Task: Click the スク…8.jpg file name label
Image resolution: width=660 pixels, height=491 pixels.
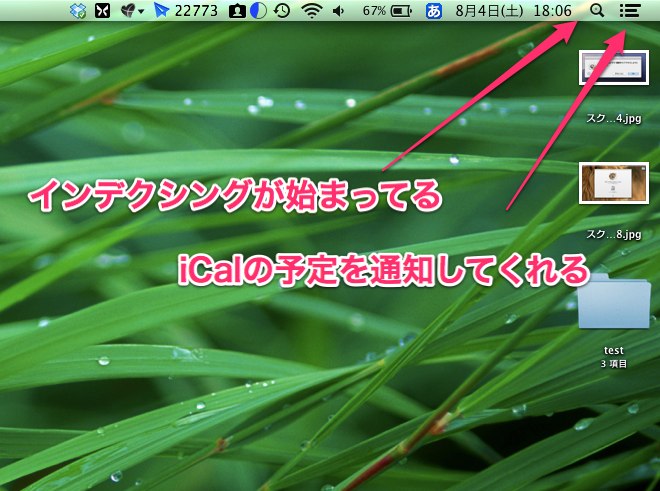Action: pos(614,234)
